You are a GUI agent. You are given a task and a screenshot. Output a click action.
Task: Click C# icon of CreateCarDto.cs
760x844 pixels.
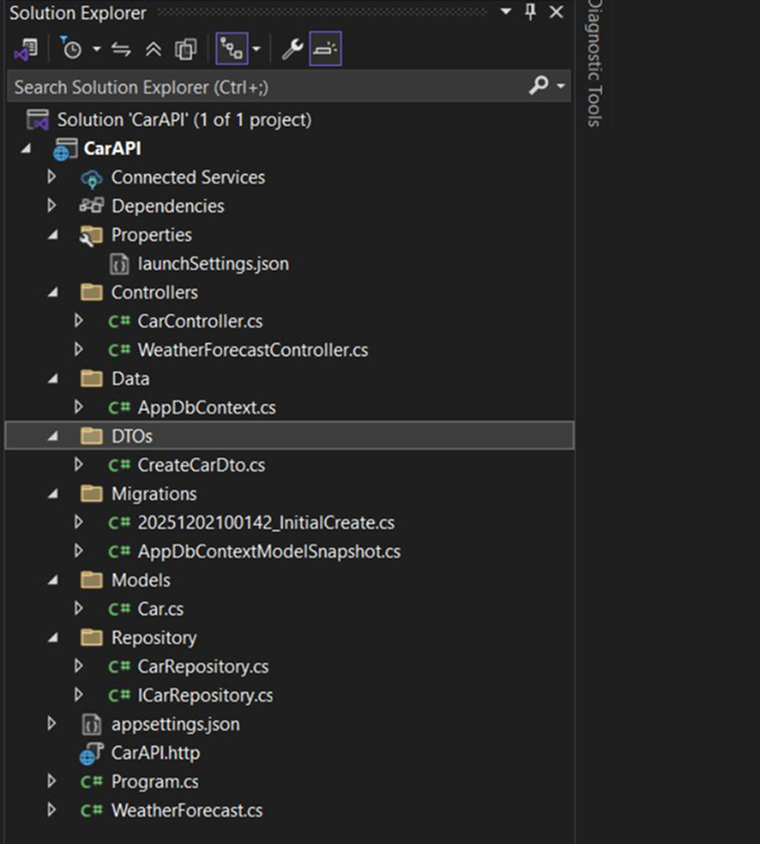(x=119, y=465)
